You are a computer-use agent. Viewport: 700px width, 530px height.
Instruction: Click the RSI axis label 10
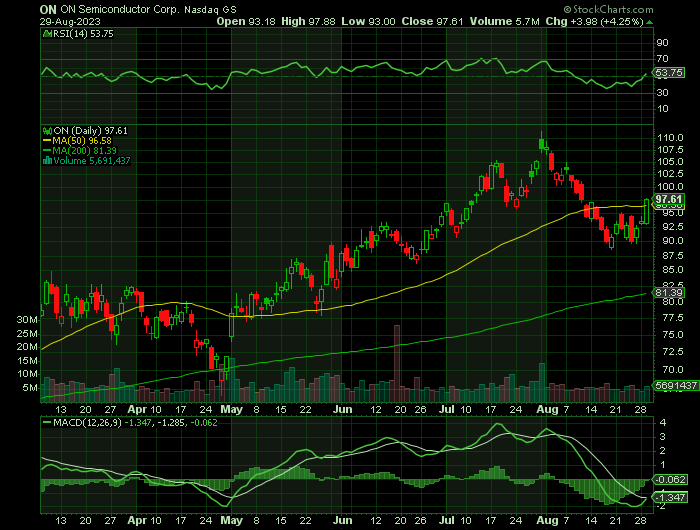662,109
